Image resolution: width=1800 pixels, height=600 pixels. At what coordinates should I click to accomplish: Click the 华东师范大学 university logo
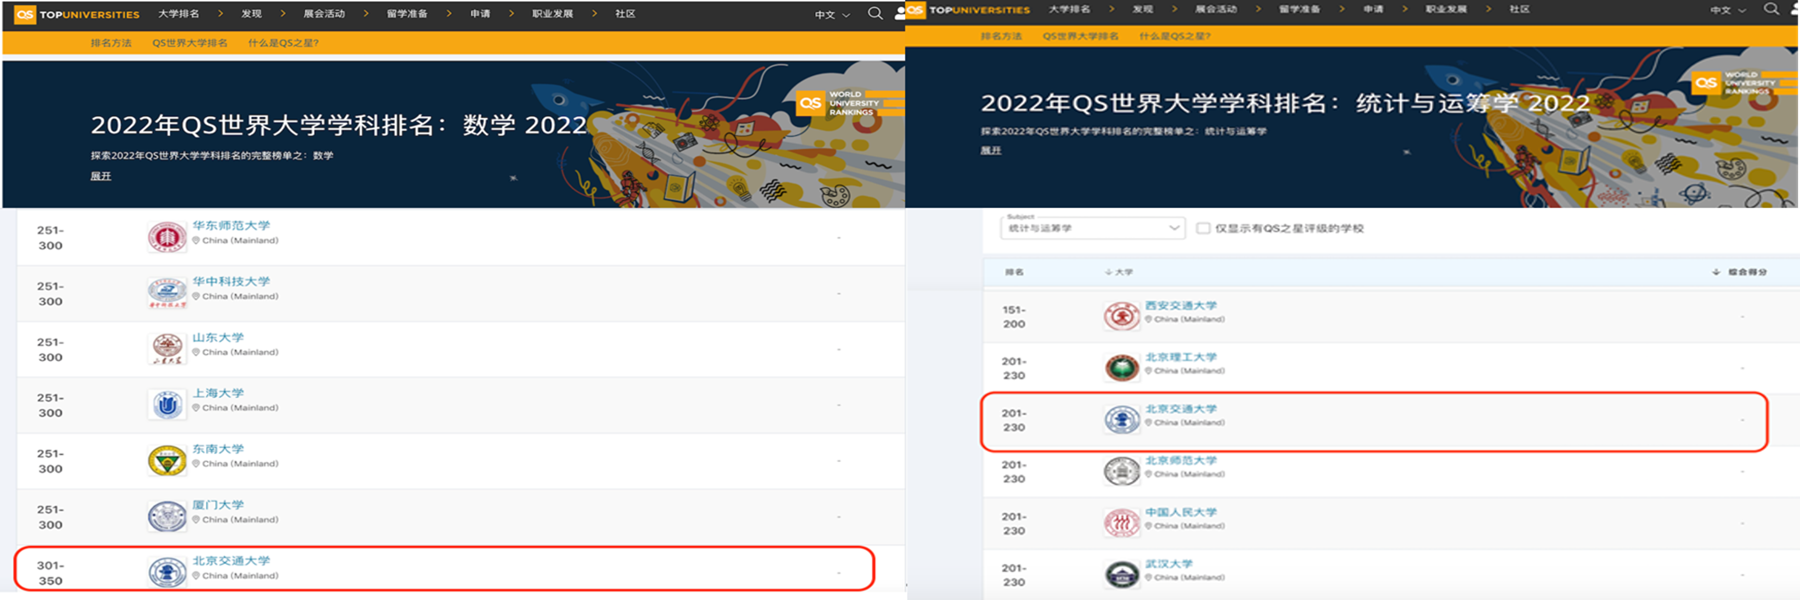click(167, 237)
